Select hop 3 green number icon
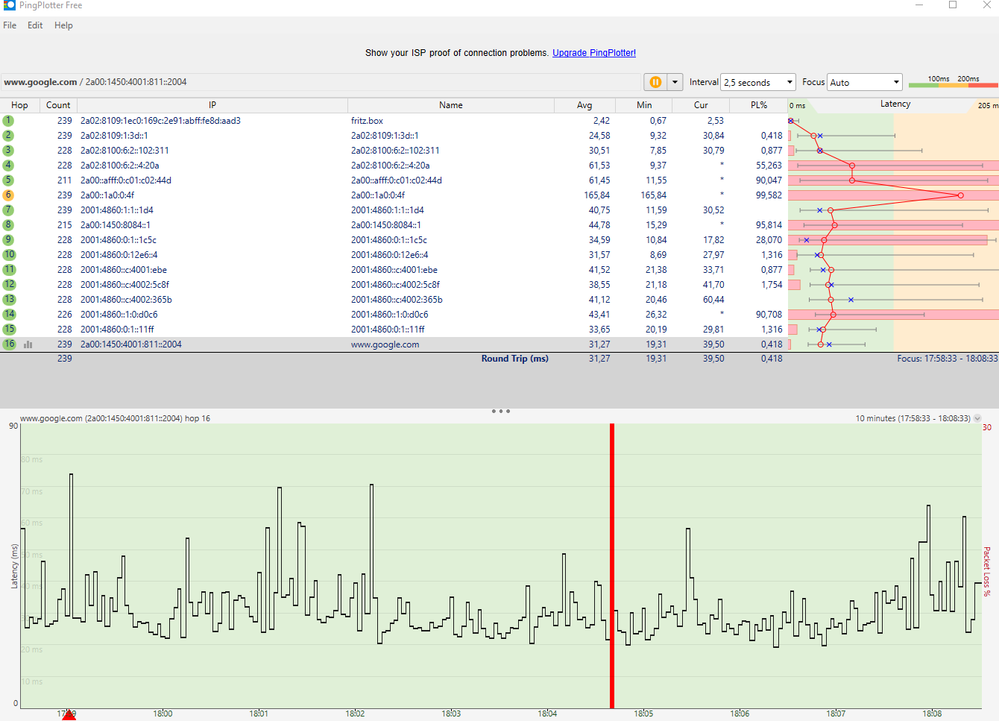Screen dimensions: 999x721 point(8,150)
